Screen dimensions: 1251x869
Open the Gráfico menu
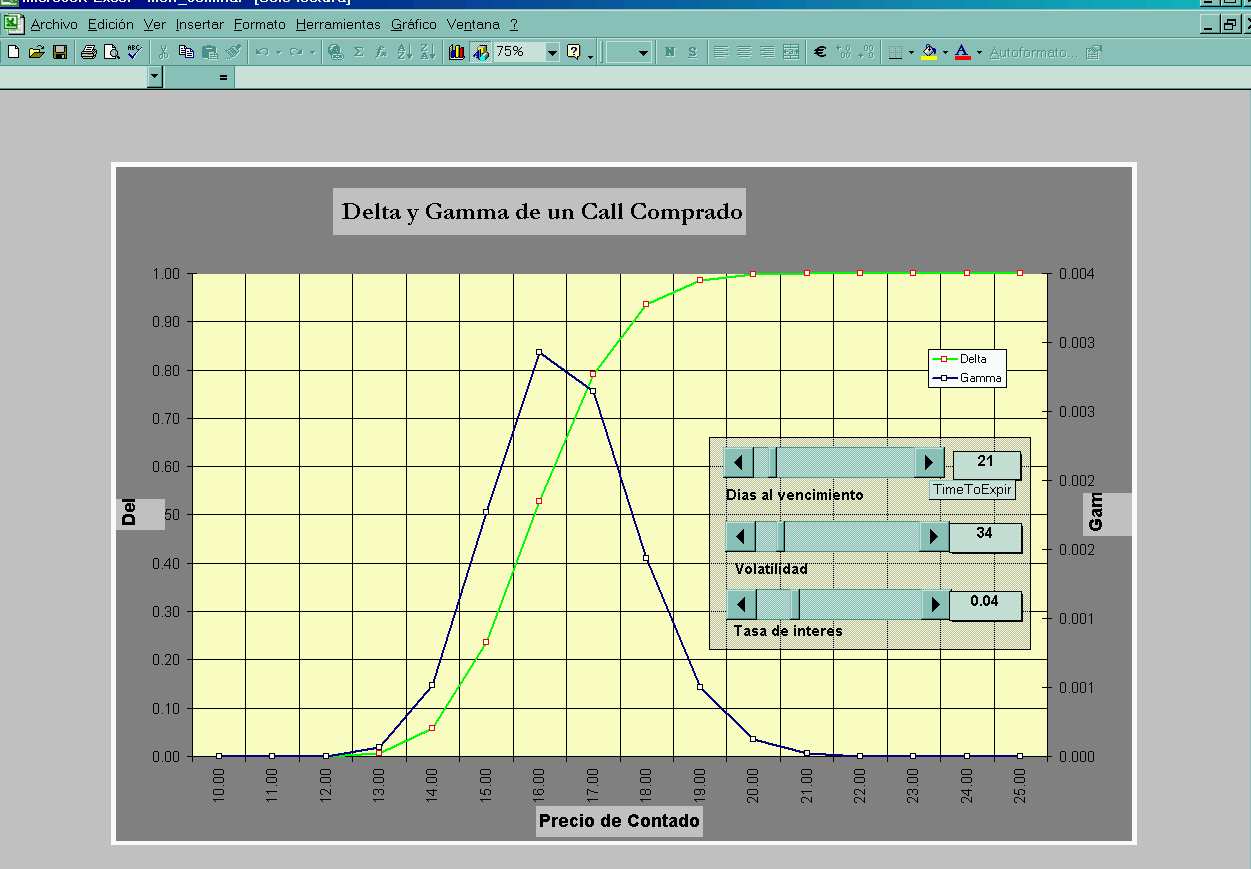click(414, 24)
